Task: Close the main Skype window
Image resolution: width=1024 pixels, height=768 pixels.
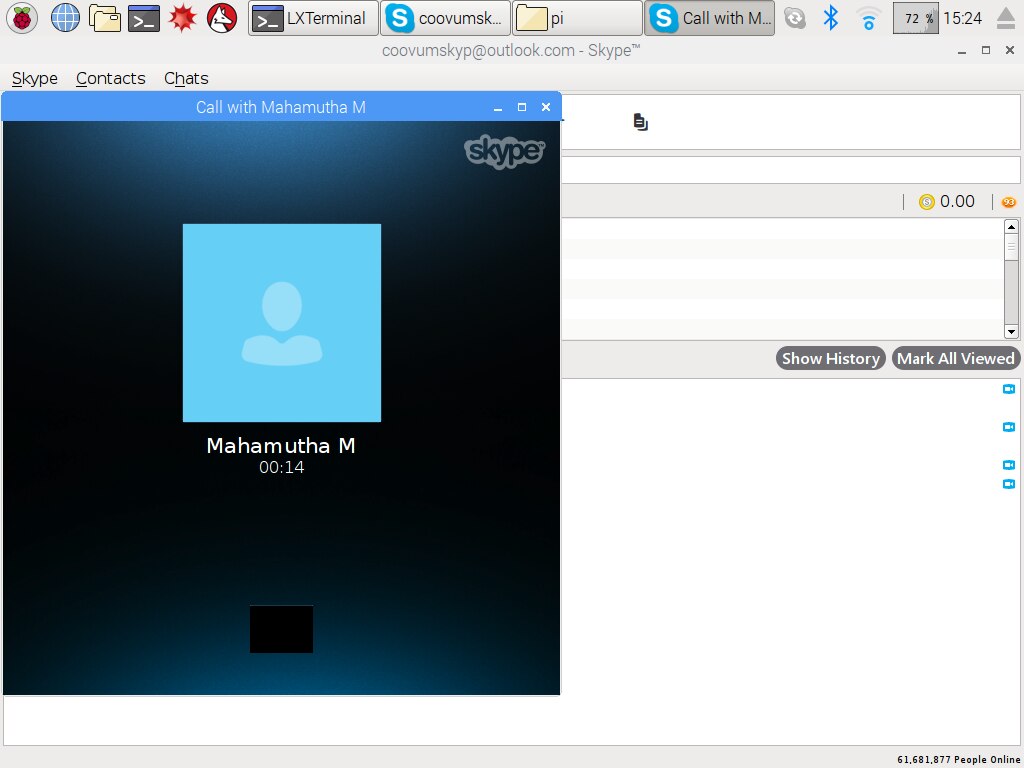Action: point(1010,50)
